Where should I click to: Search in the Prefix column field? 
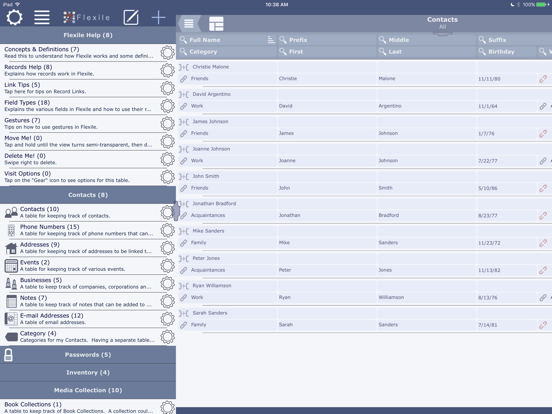coord(327,40)
